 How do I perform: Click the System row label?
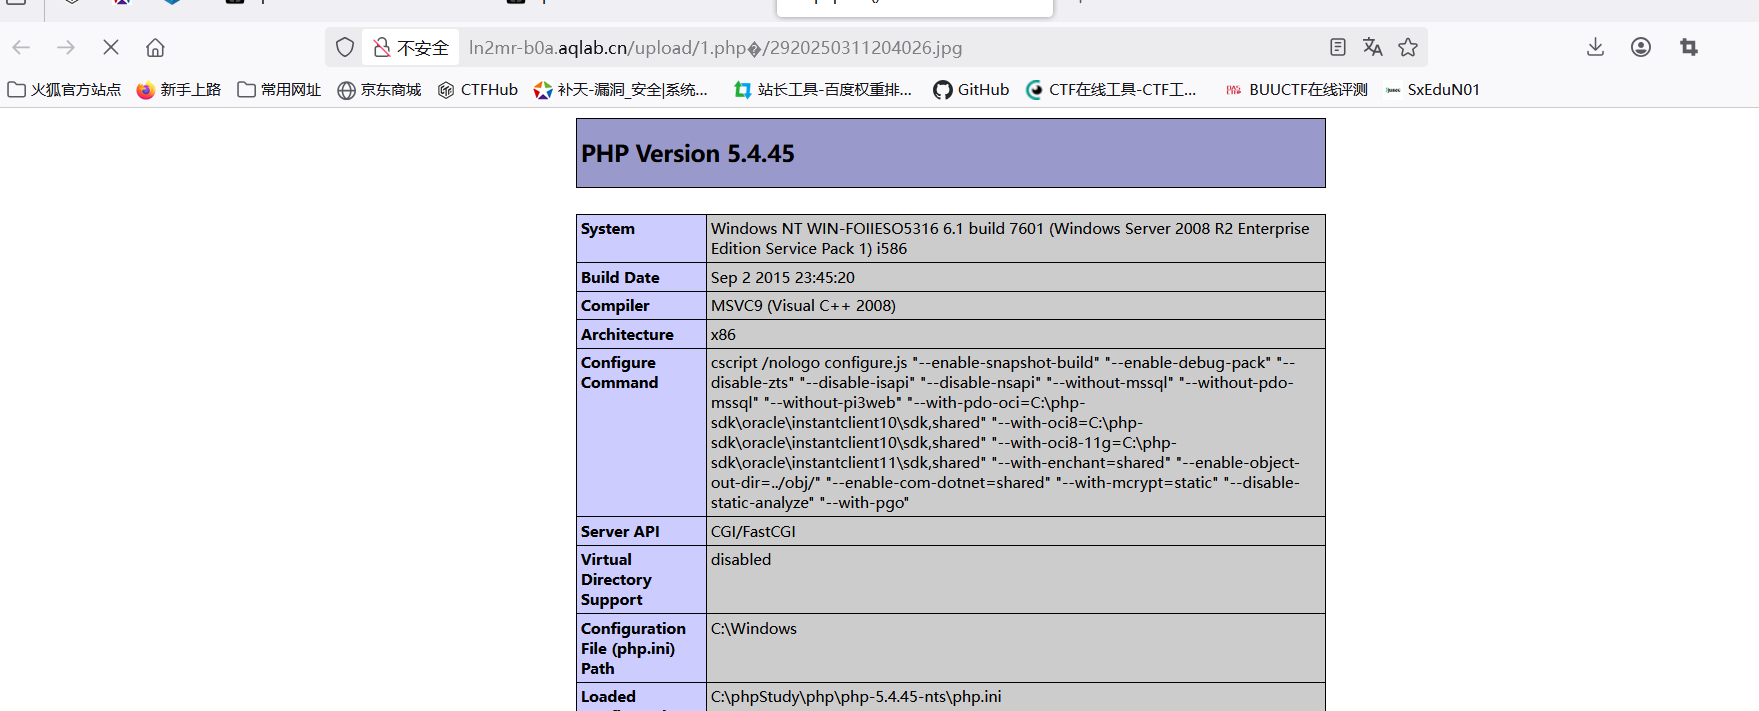(608, 229)
